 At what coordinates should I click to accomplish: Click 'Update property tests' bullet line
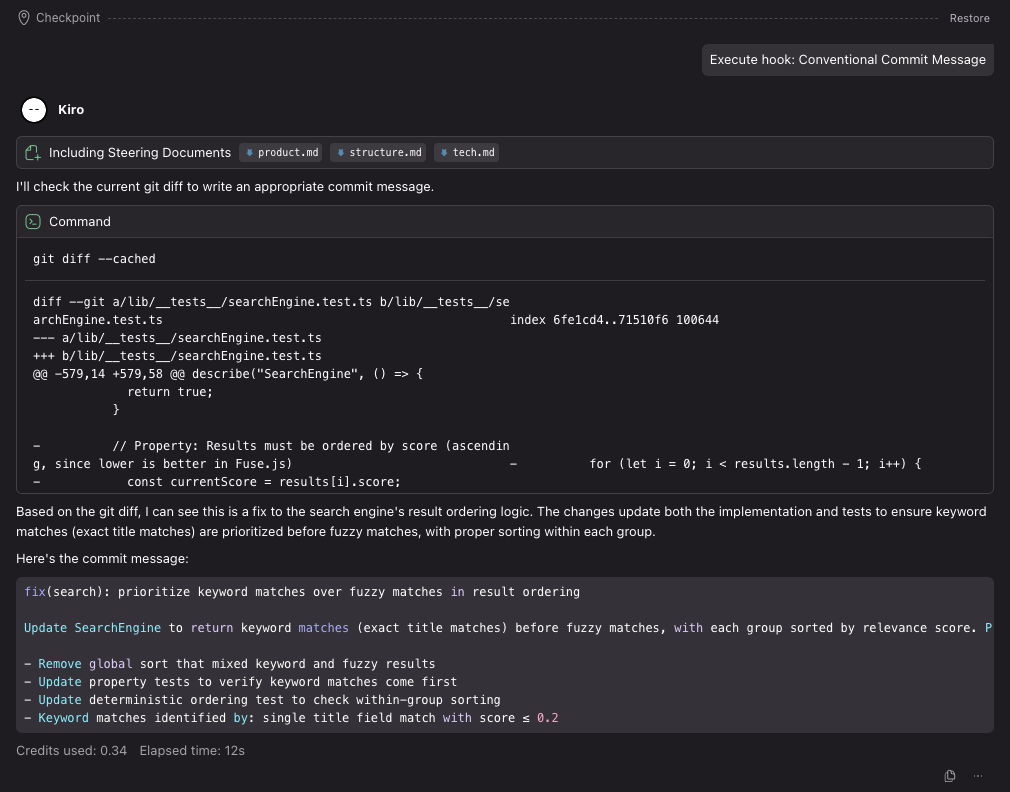(240, 682)
